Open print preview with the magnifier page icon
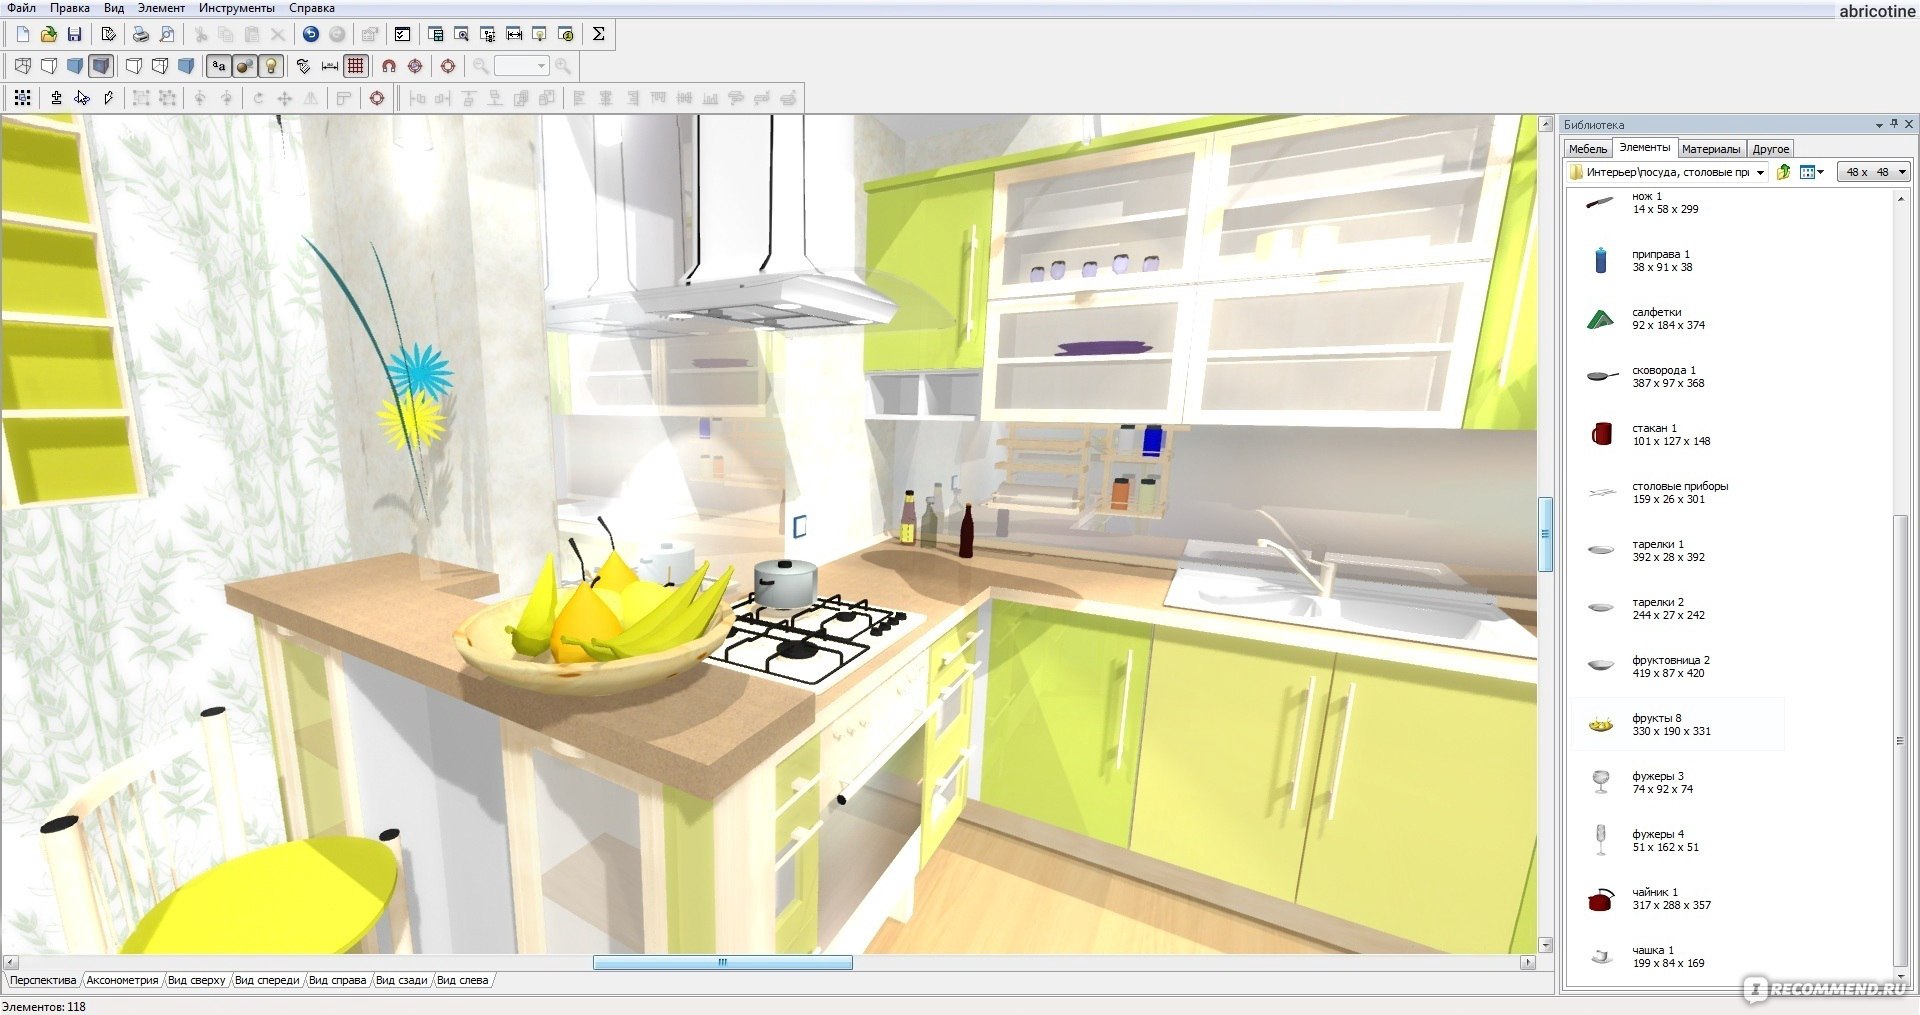Viewport: 1920px width, 1015px height. (167, 34)
